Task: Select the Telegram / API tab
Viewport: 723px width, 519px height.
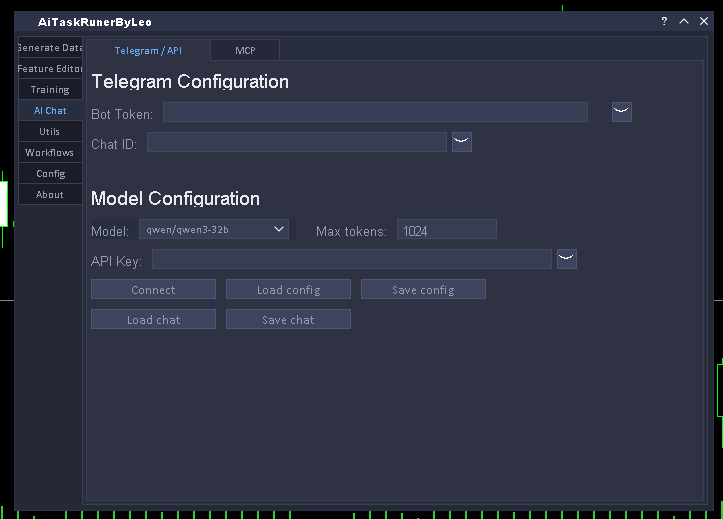Action: click(148, 50)
